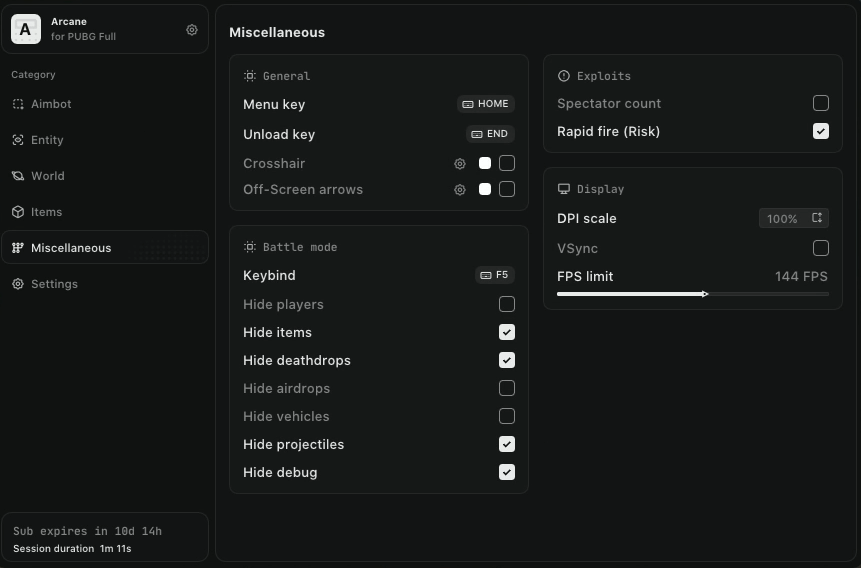The width and height of the screenshot is (861, 568).
Task: Select the Miscellaneous category
Action: coord(70,248)
